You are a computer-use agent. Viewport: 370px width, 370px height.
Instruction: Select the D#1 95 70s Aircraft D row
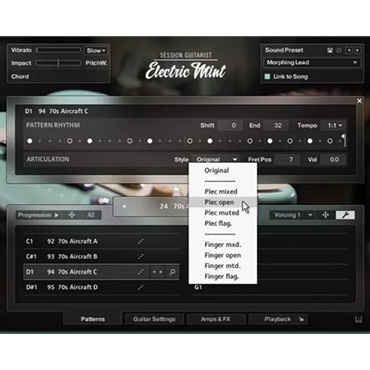point(101,287)
